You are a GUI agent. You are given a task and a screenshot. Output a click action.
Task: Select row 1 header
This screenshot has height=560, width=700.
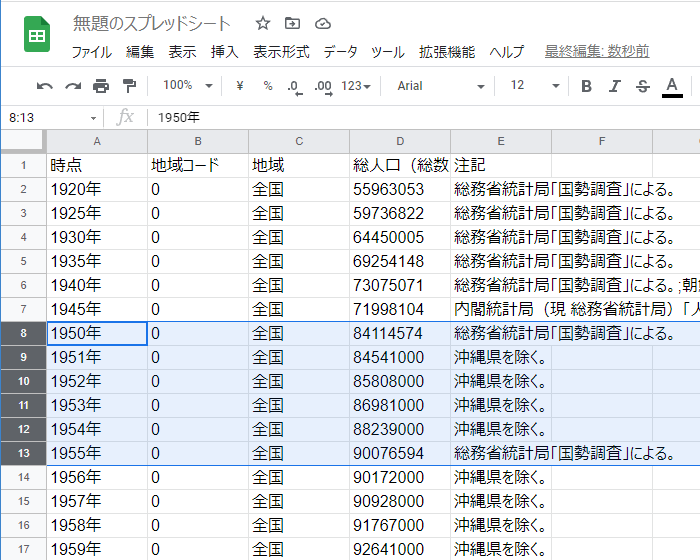[x=23, y=166]
